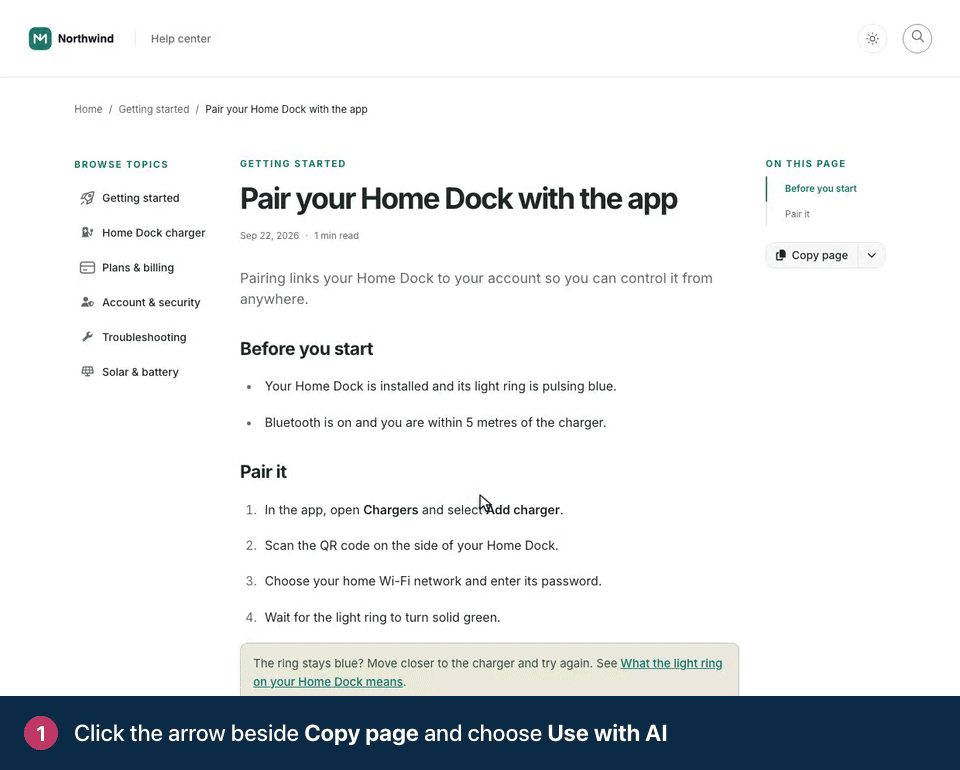Jump to Before you start section
Screen dimensions: 960x770
pyautogui.click(x=820, y=189)
